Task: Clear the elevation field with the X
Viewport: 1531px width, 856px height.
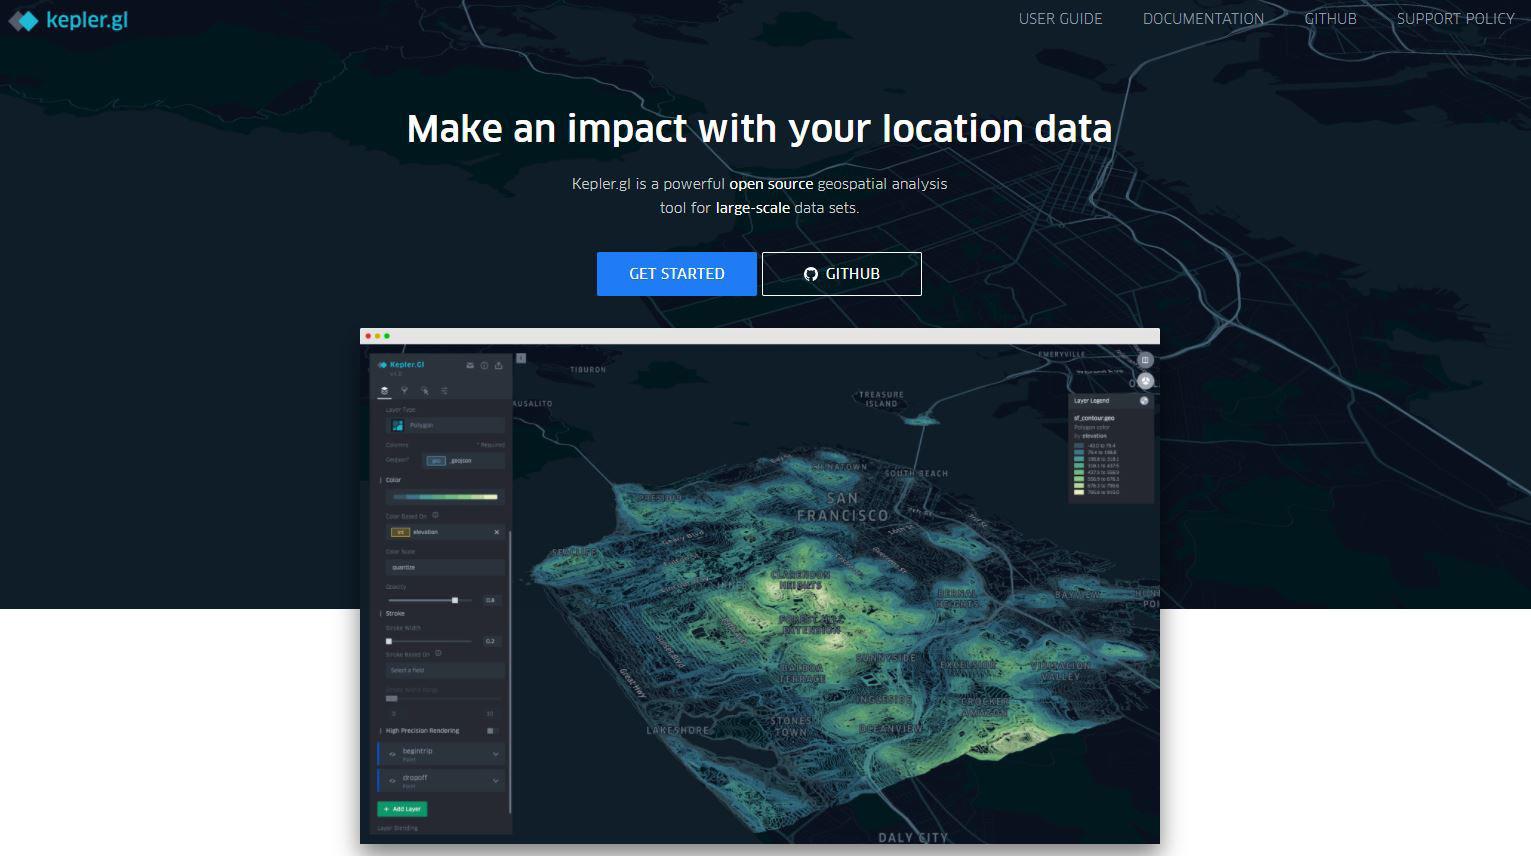Action: [x=497, y=532]
